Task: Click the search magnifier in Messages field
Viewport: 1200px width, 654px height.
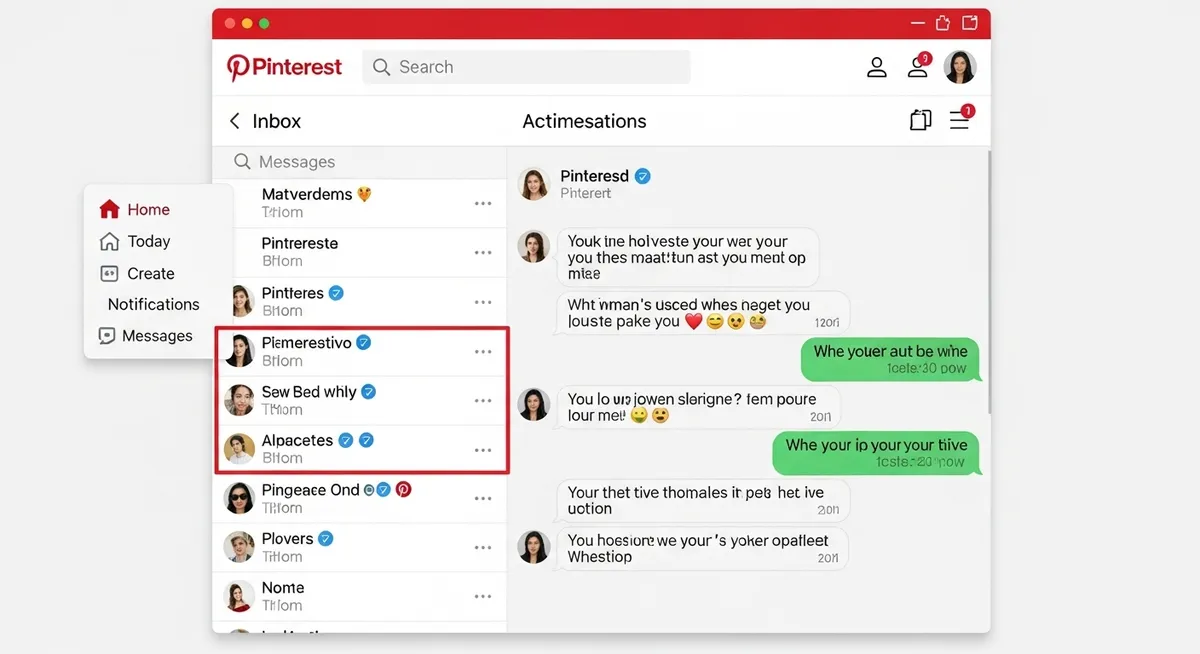Action: 241,161
